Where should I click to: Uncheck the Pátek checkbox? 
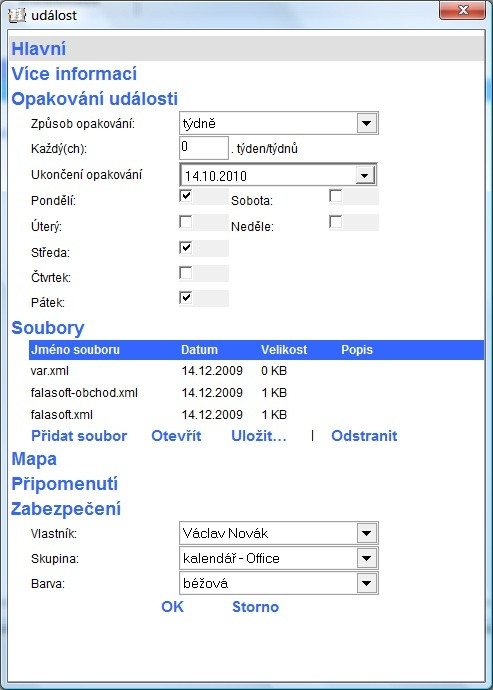tap(186, 298)
